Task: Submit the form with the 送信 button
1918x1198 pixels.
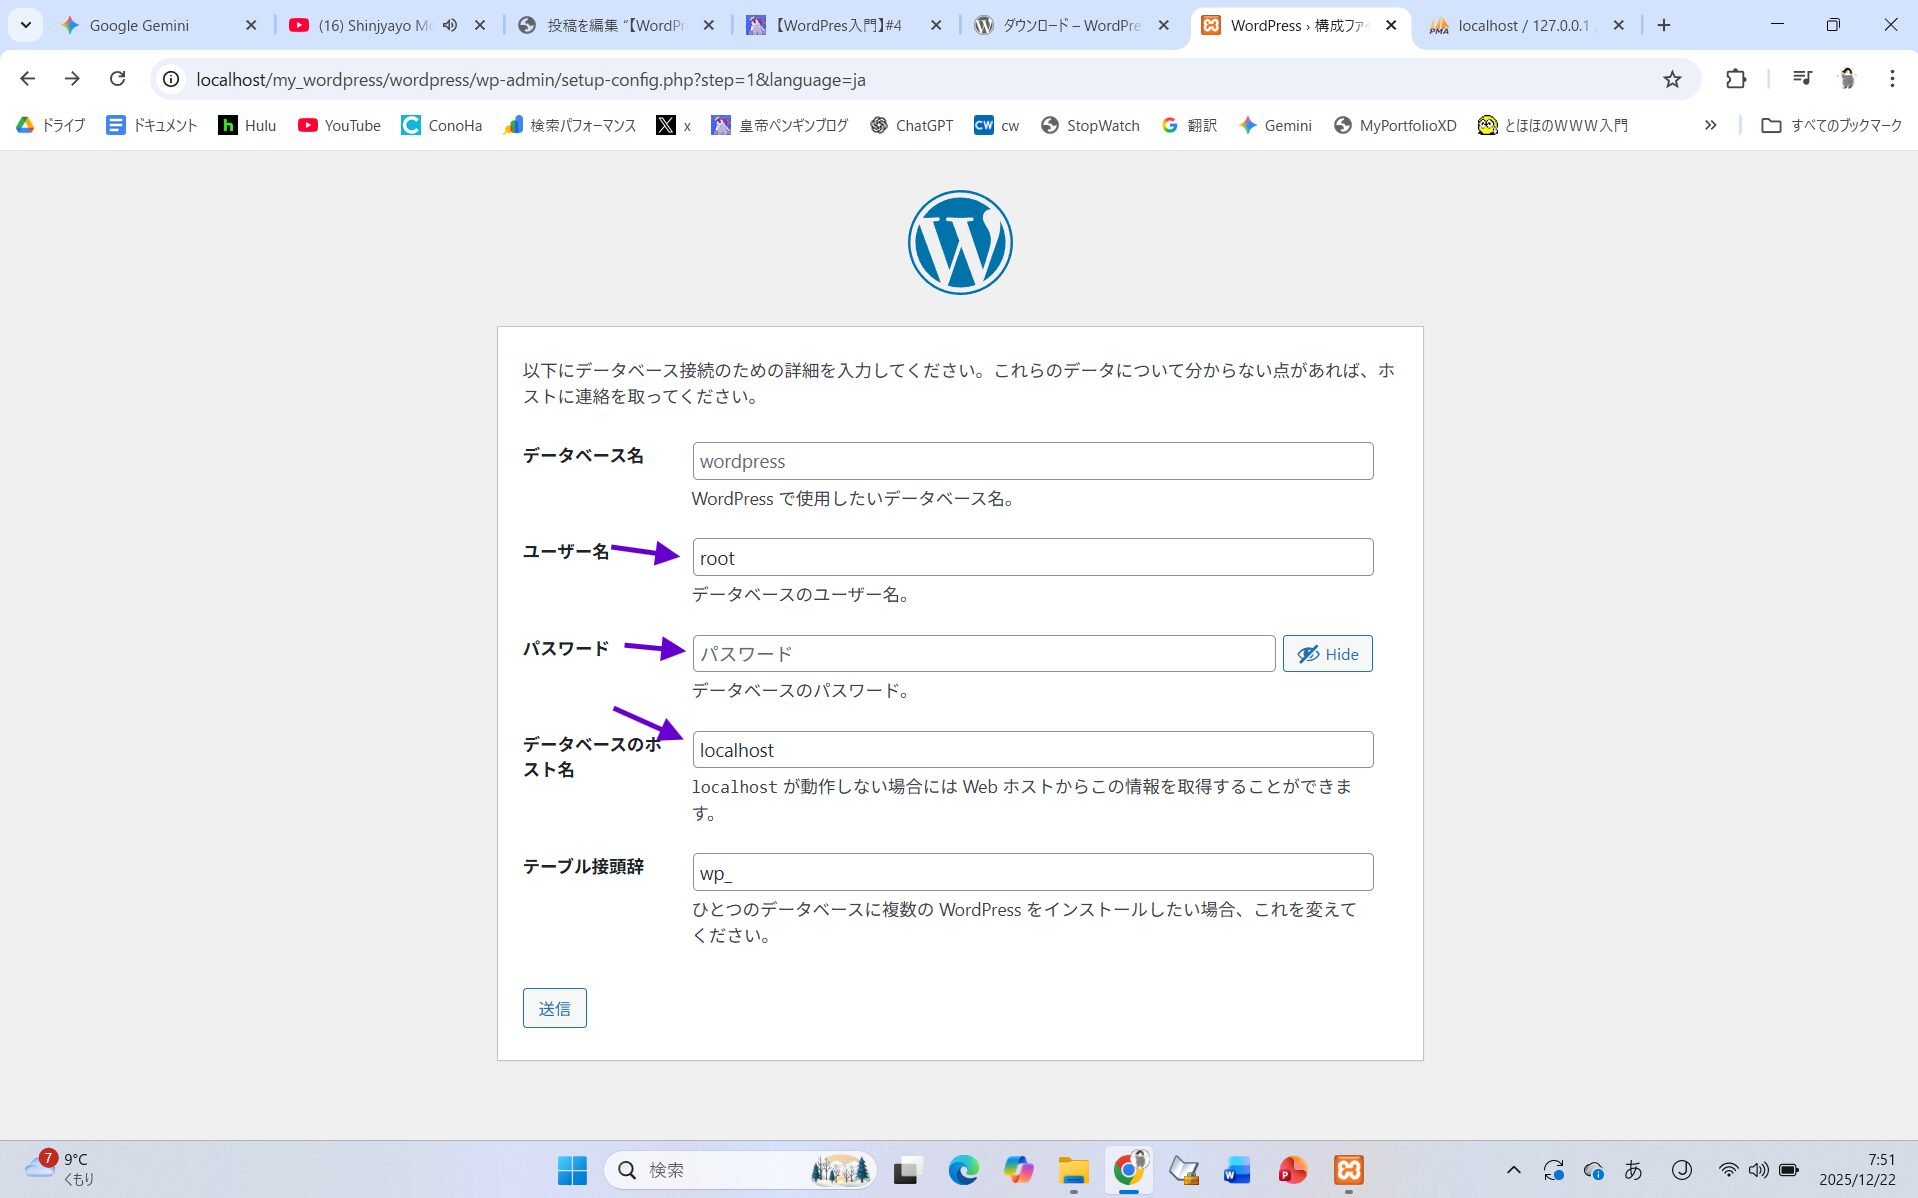Action: point(554,1008)
